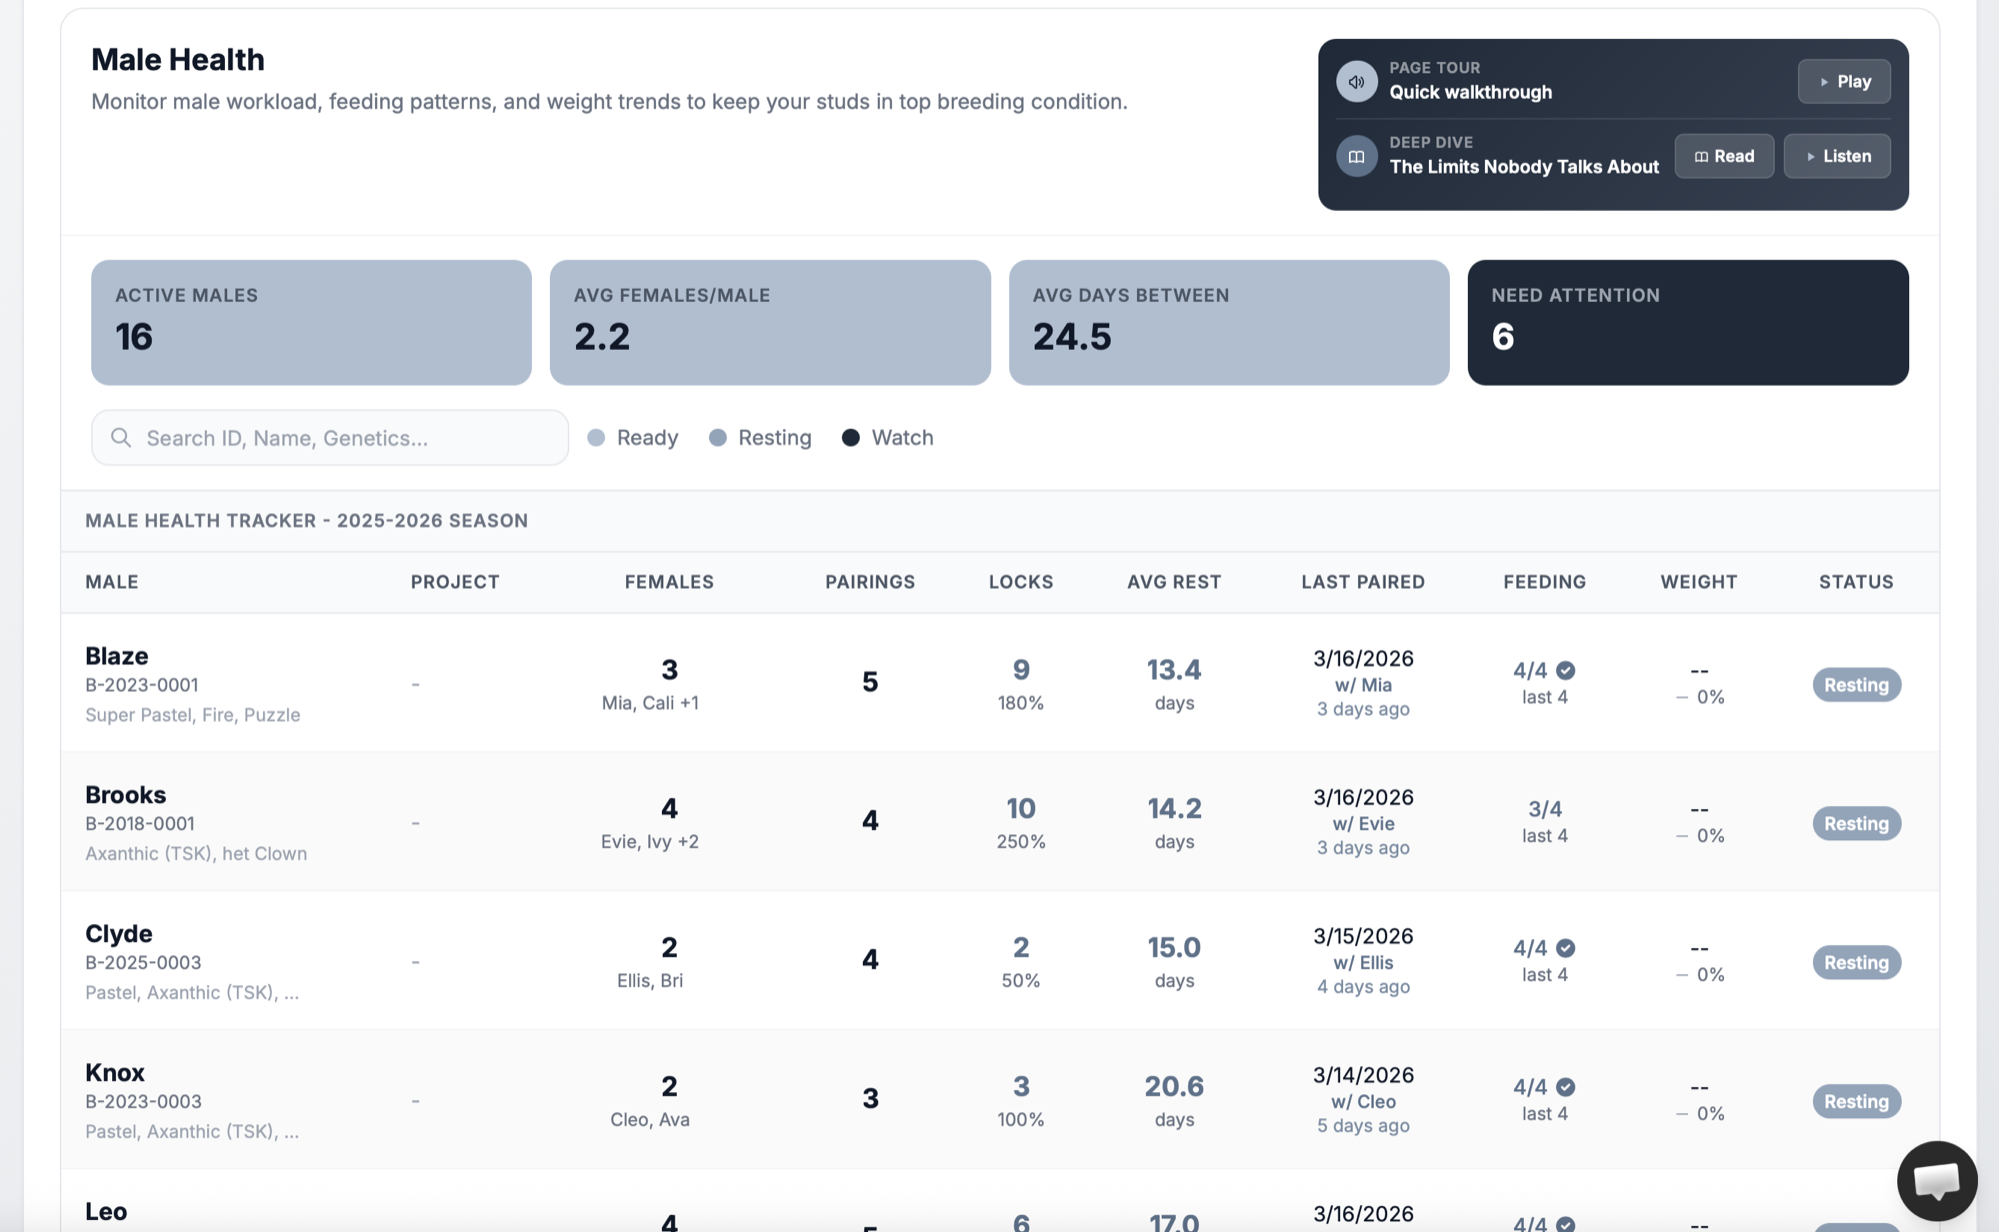
Task: Toggle the Ready status filter
Action: [632, 438]
